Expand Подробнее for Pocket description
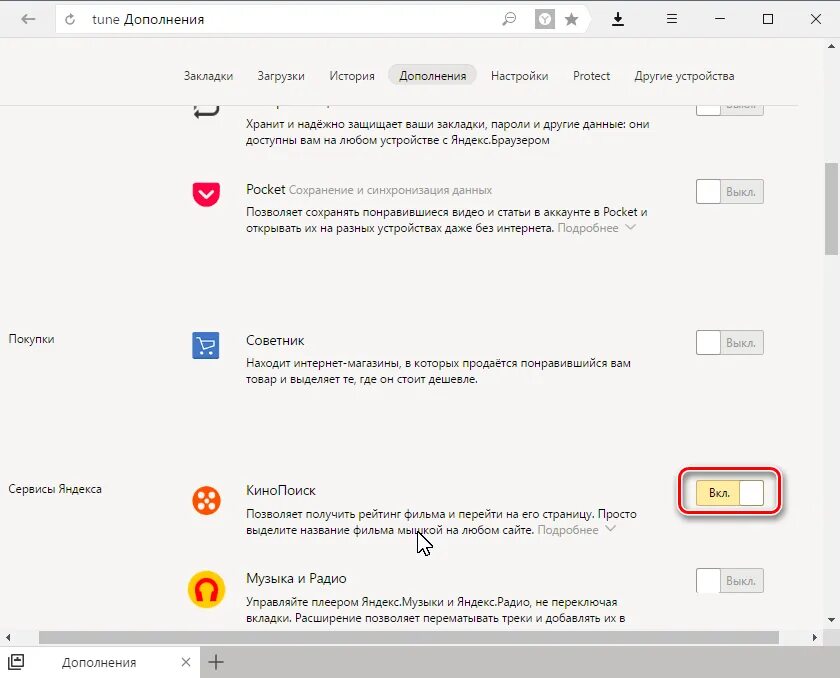Viewport: 840px width, 678px height. tap(596, 228)
